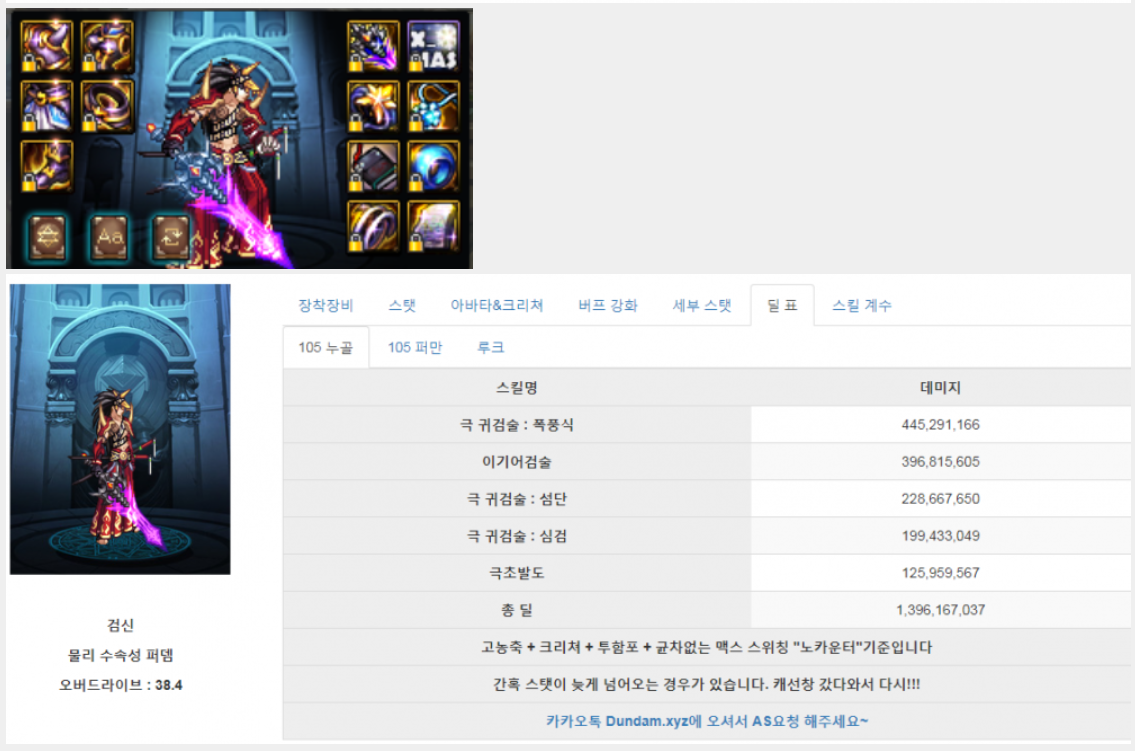Click the 데미지 column header
This screenshot has height=751, width=1135.
940,388
